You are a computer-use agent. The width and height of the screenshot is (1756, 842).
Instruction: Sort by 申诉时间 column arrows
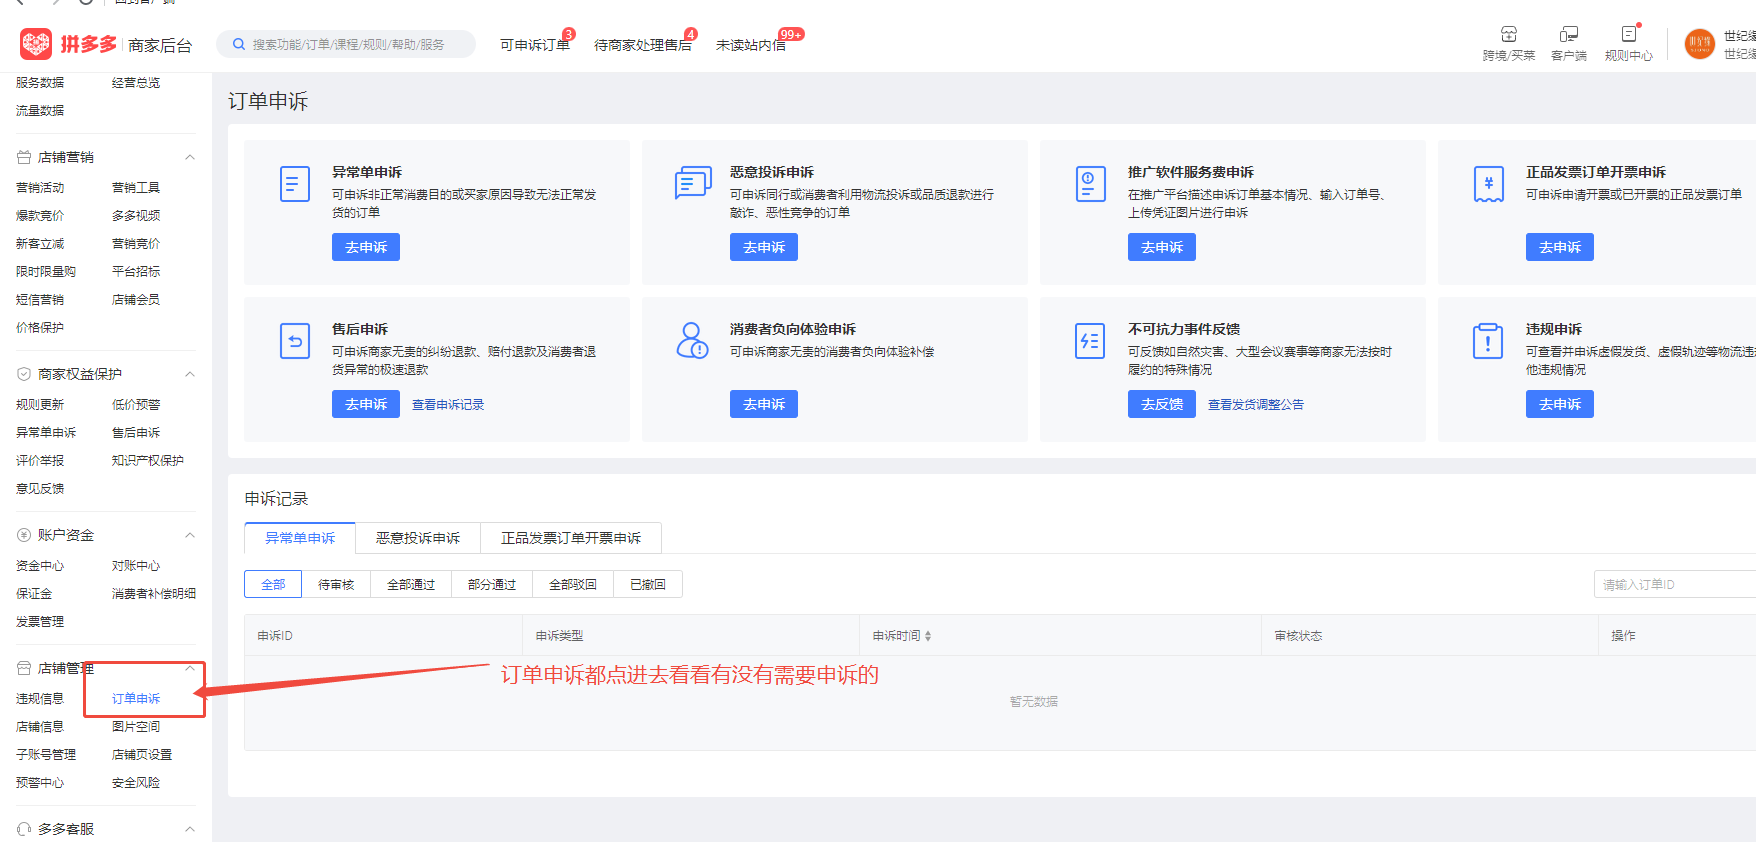tap(928, 636)
